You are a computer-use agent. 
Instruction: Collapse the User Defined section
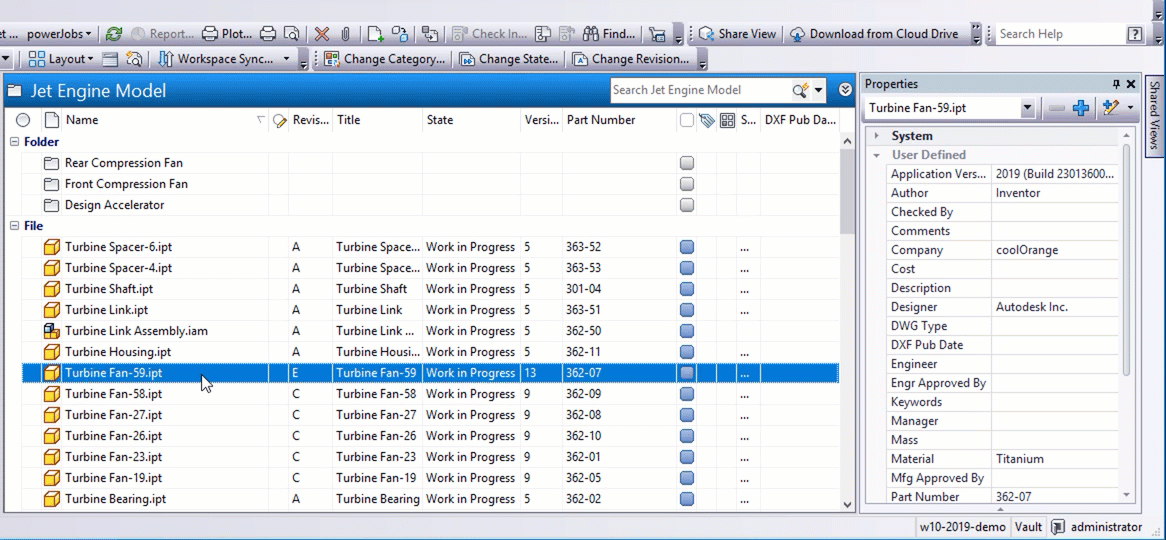click(877, 155)
